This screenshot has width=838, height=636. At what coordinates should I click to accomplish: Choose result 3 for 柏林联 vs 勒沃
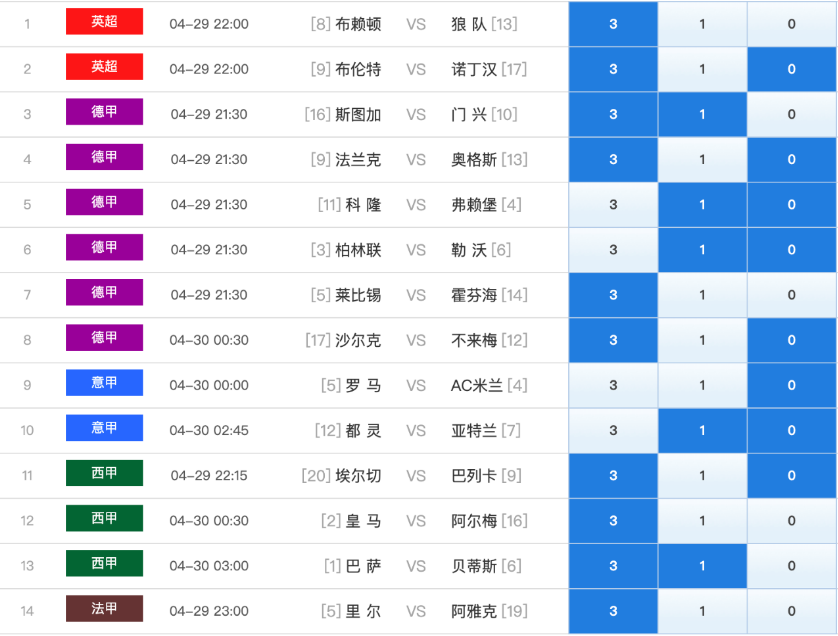(x=613, y=250)
